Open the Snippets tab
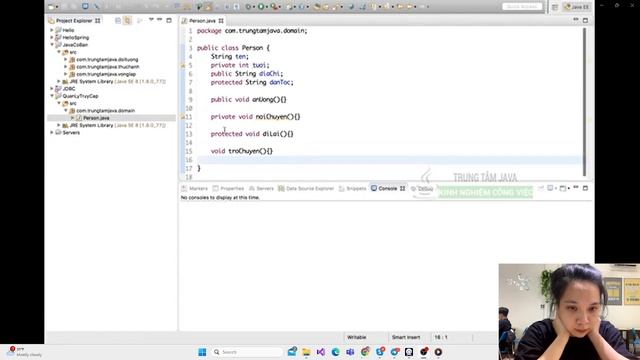Screen dimensions: 640x360 pyautogui.click(x=353, y=189)
